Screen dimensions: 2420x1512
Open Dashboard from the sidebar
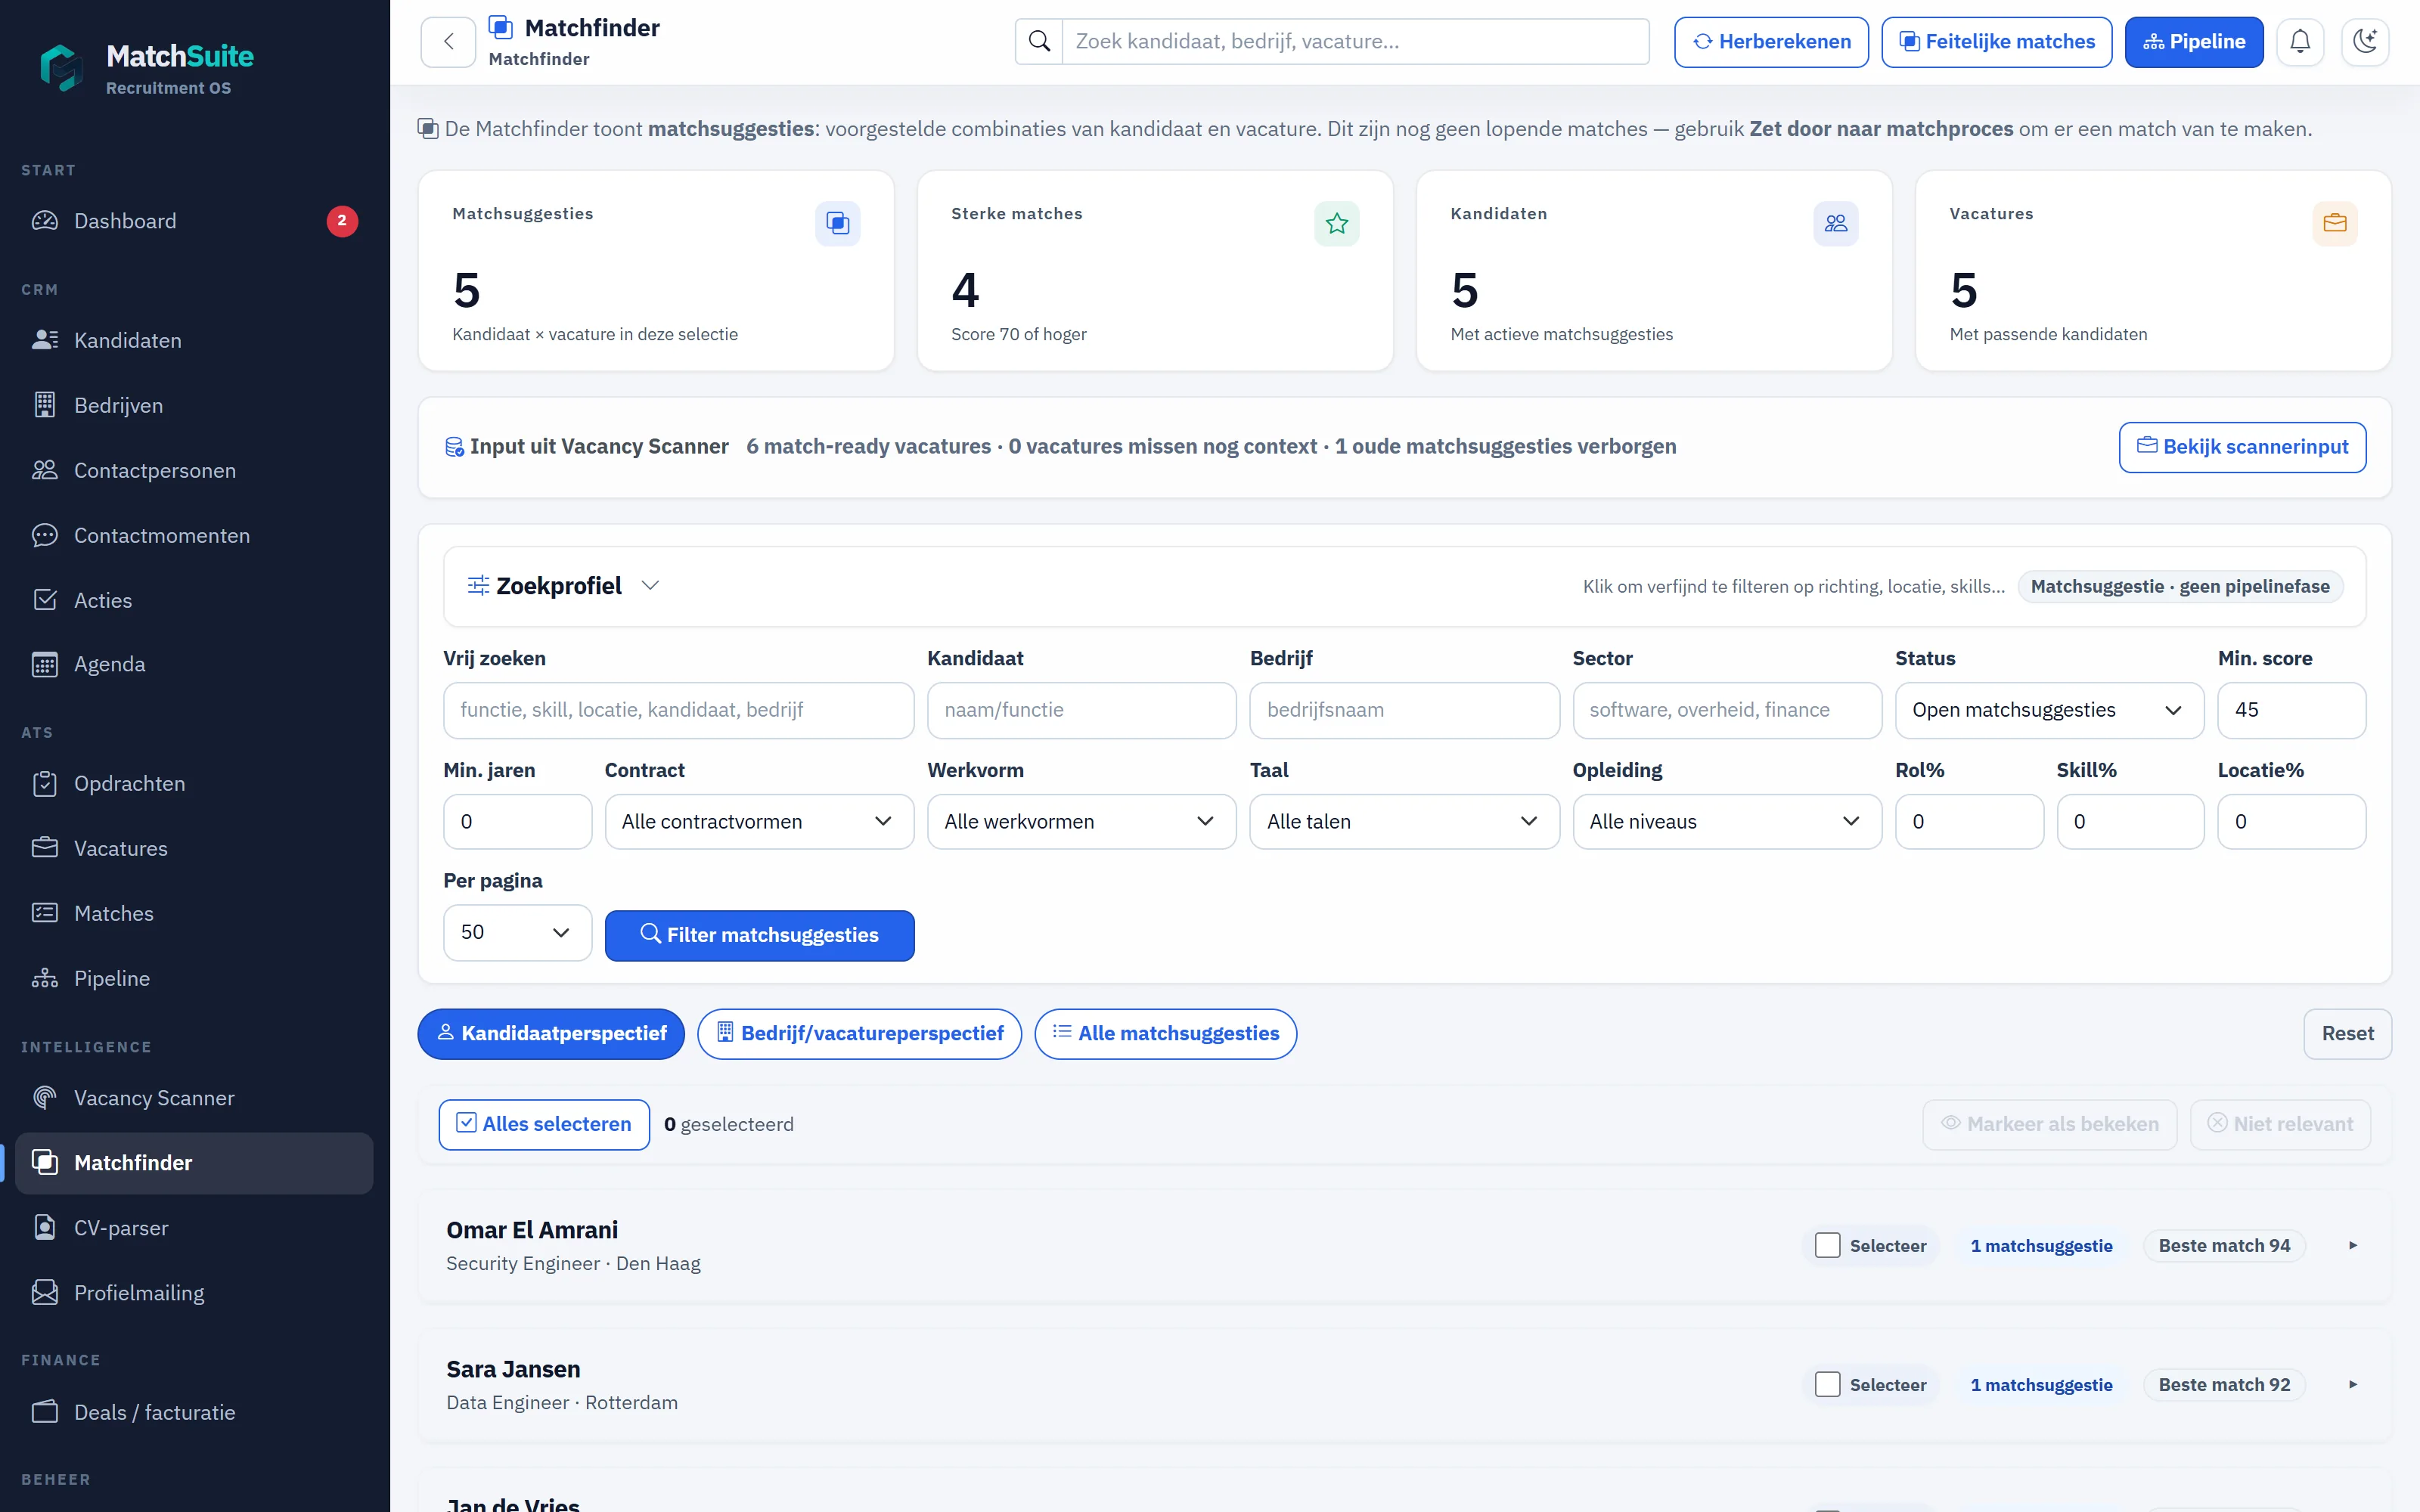[x=194, y=221]
